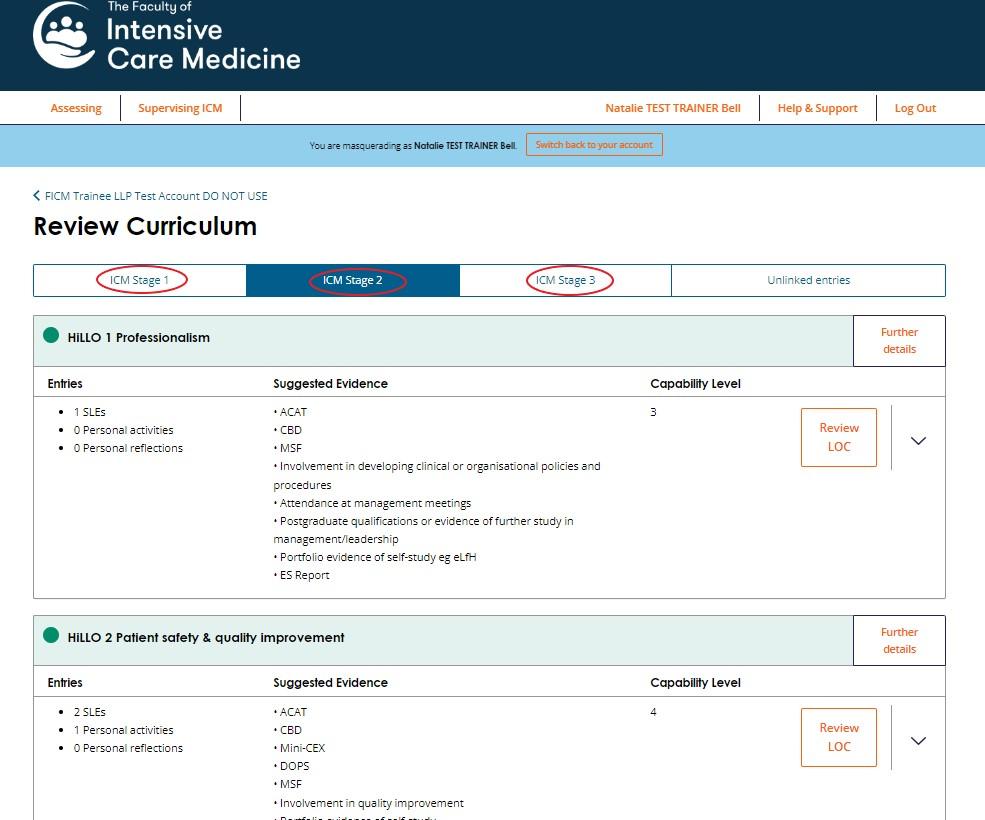
Task: Click green status dot for HiLLO 2 Patient safety
Action: pyautogui.click(x=52, y=636)
